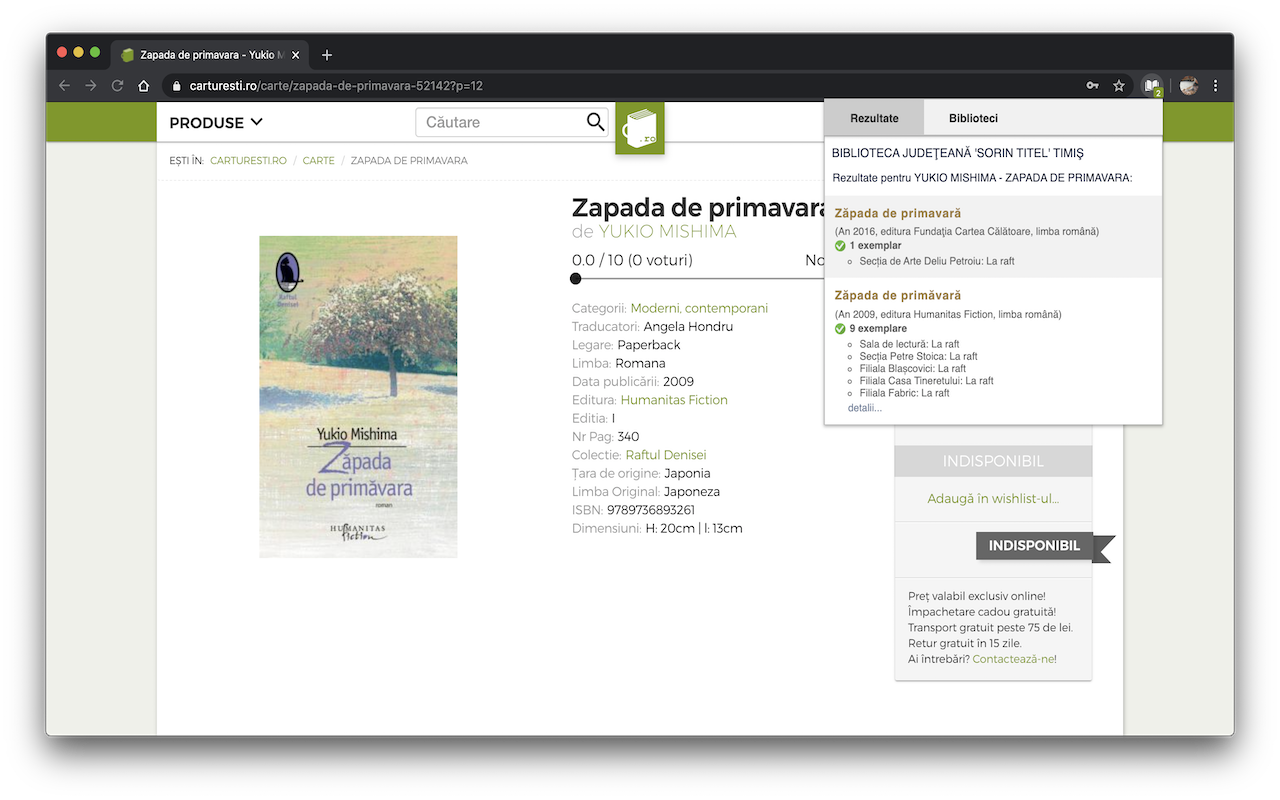
Task: Go forward with the browser forward arrow
Action: (91, 86)
